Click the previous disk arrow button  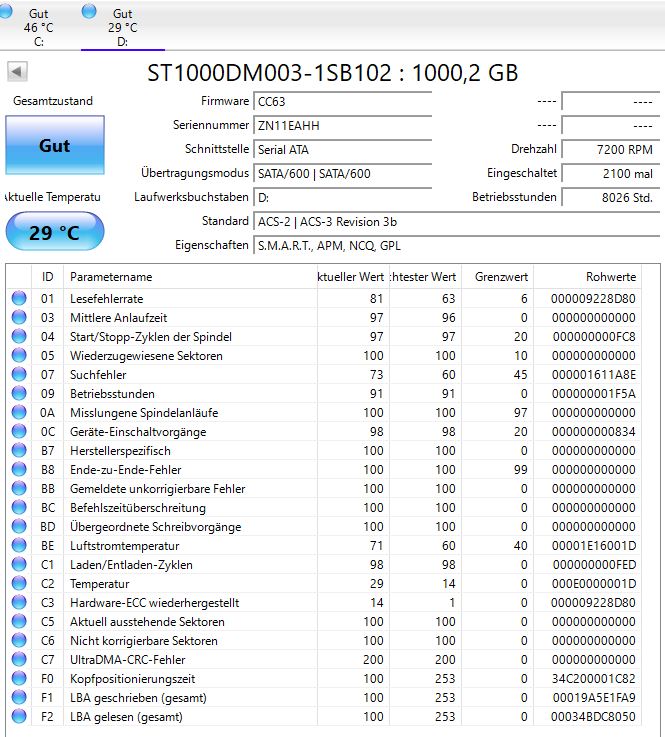[17, 71]
